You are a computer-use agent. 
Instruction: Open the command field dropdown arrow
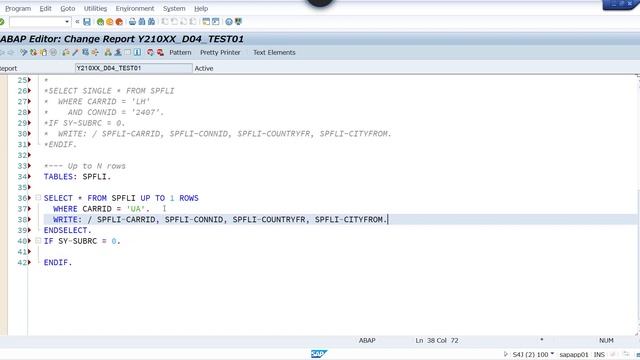67,22
